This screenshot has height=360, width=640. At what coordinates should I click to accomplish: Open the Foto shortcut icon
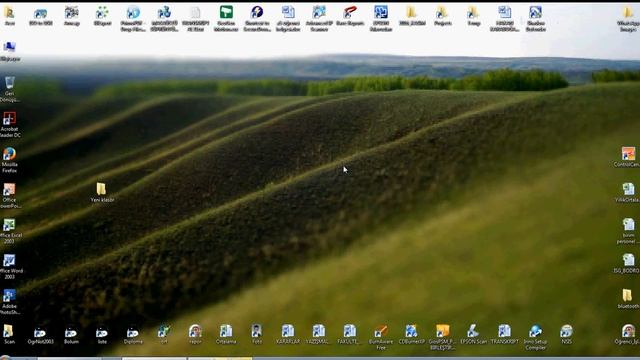[257, 335]
